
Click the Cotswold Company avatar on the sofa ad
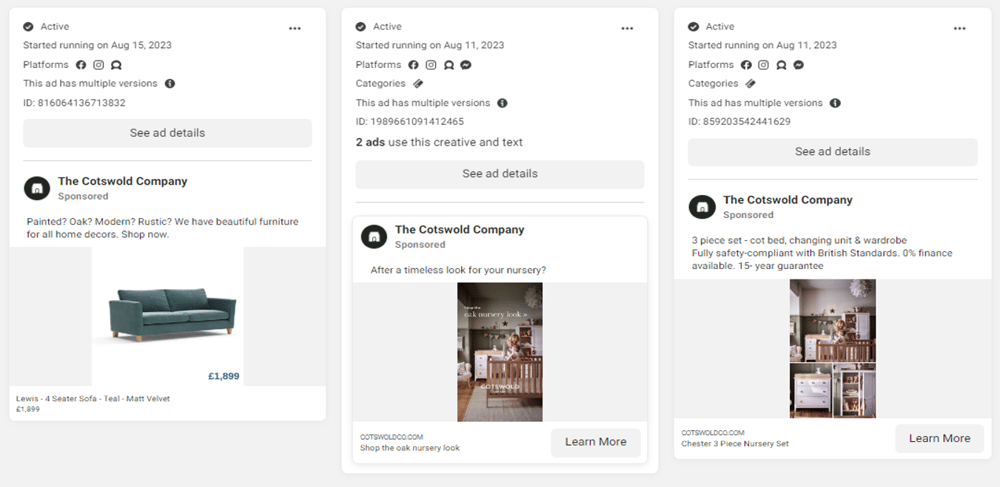pos(37,189)
